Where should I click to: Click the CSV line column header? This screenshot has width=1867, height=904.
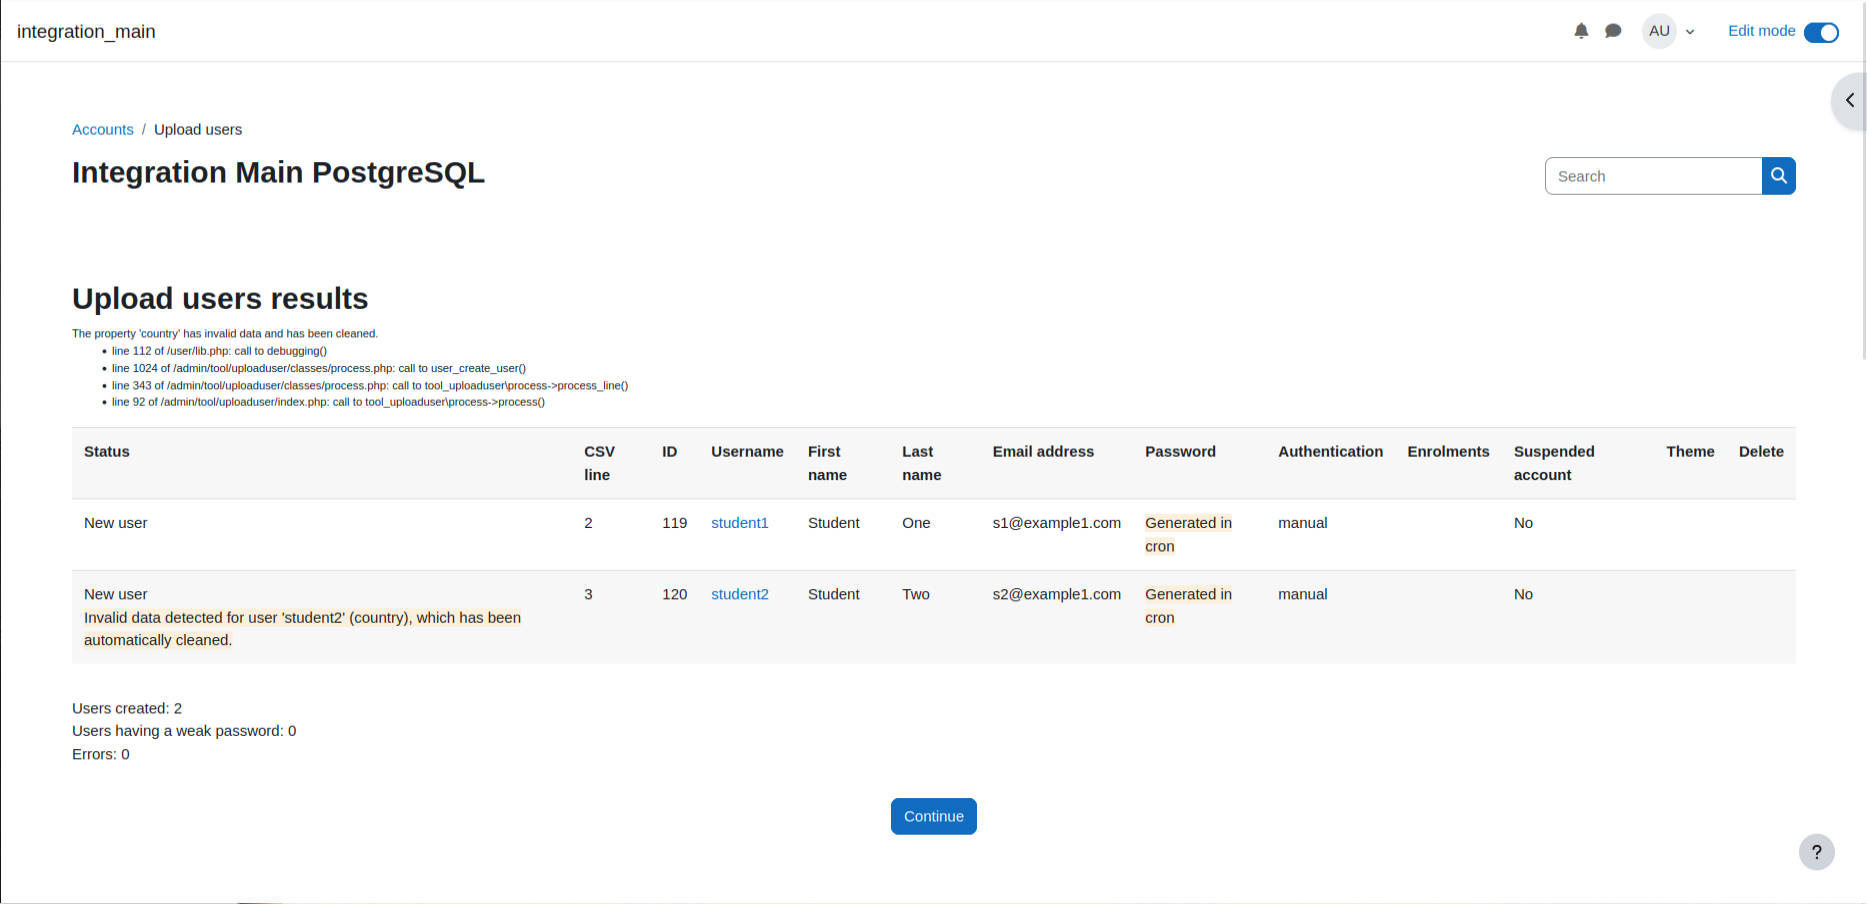point(599,463)
